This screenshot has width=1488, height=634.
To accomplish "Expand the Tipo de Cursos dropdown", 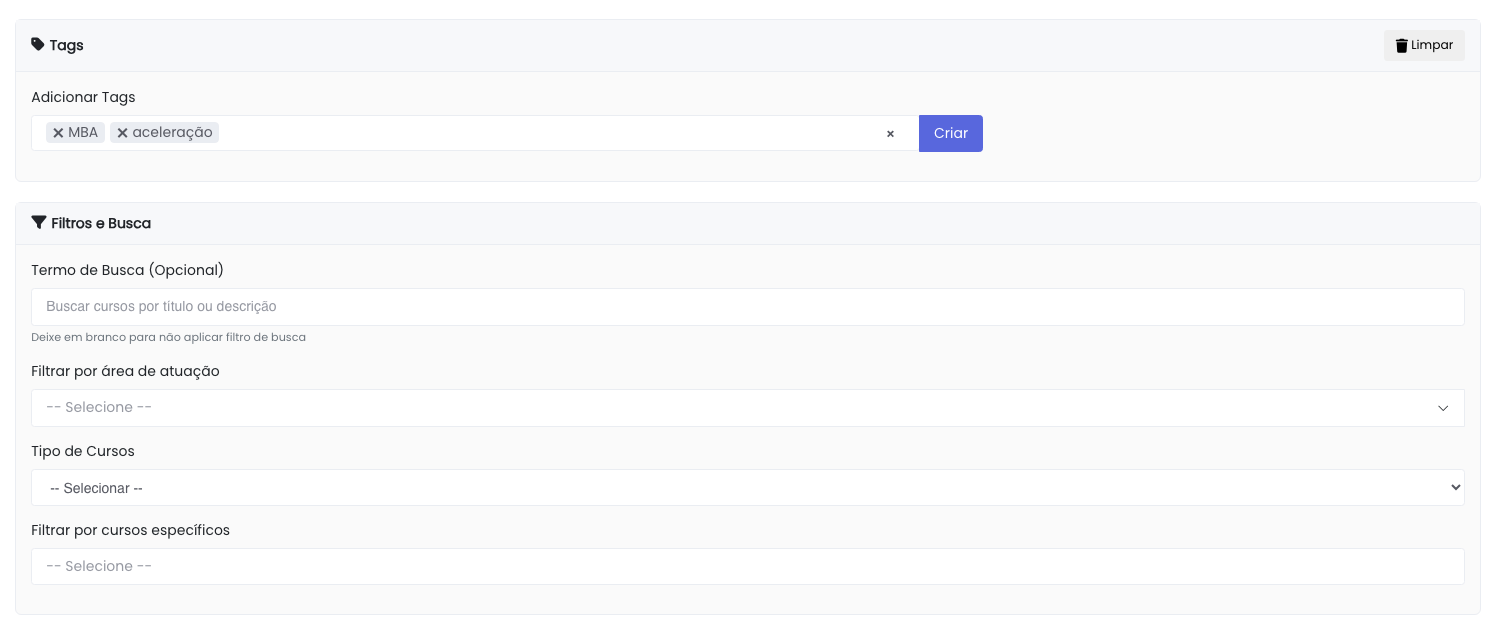I will click(747, 488).
